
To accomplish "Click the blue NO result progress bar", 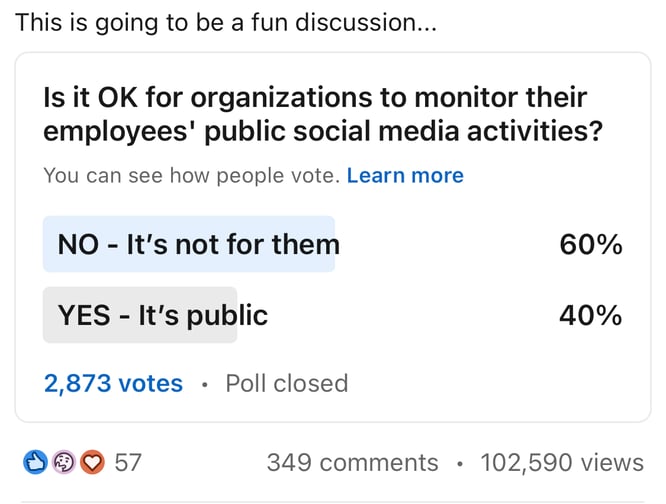I will pos(189,244).
